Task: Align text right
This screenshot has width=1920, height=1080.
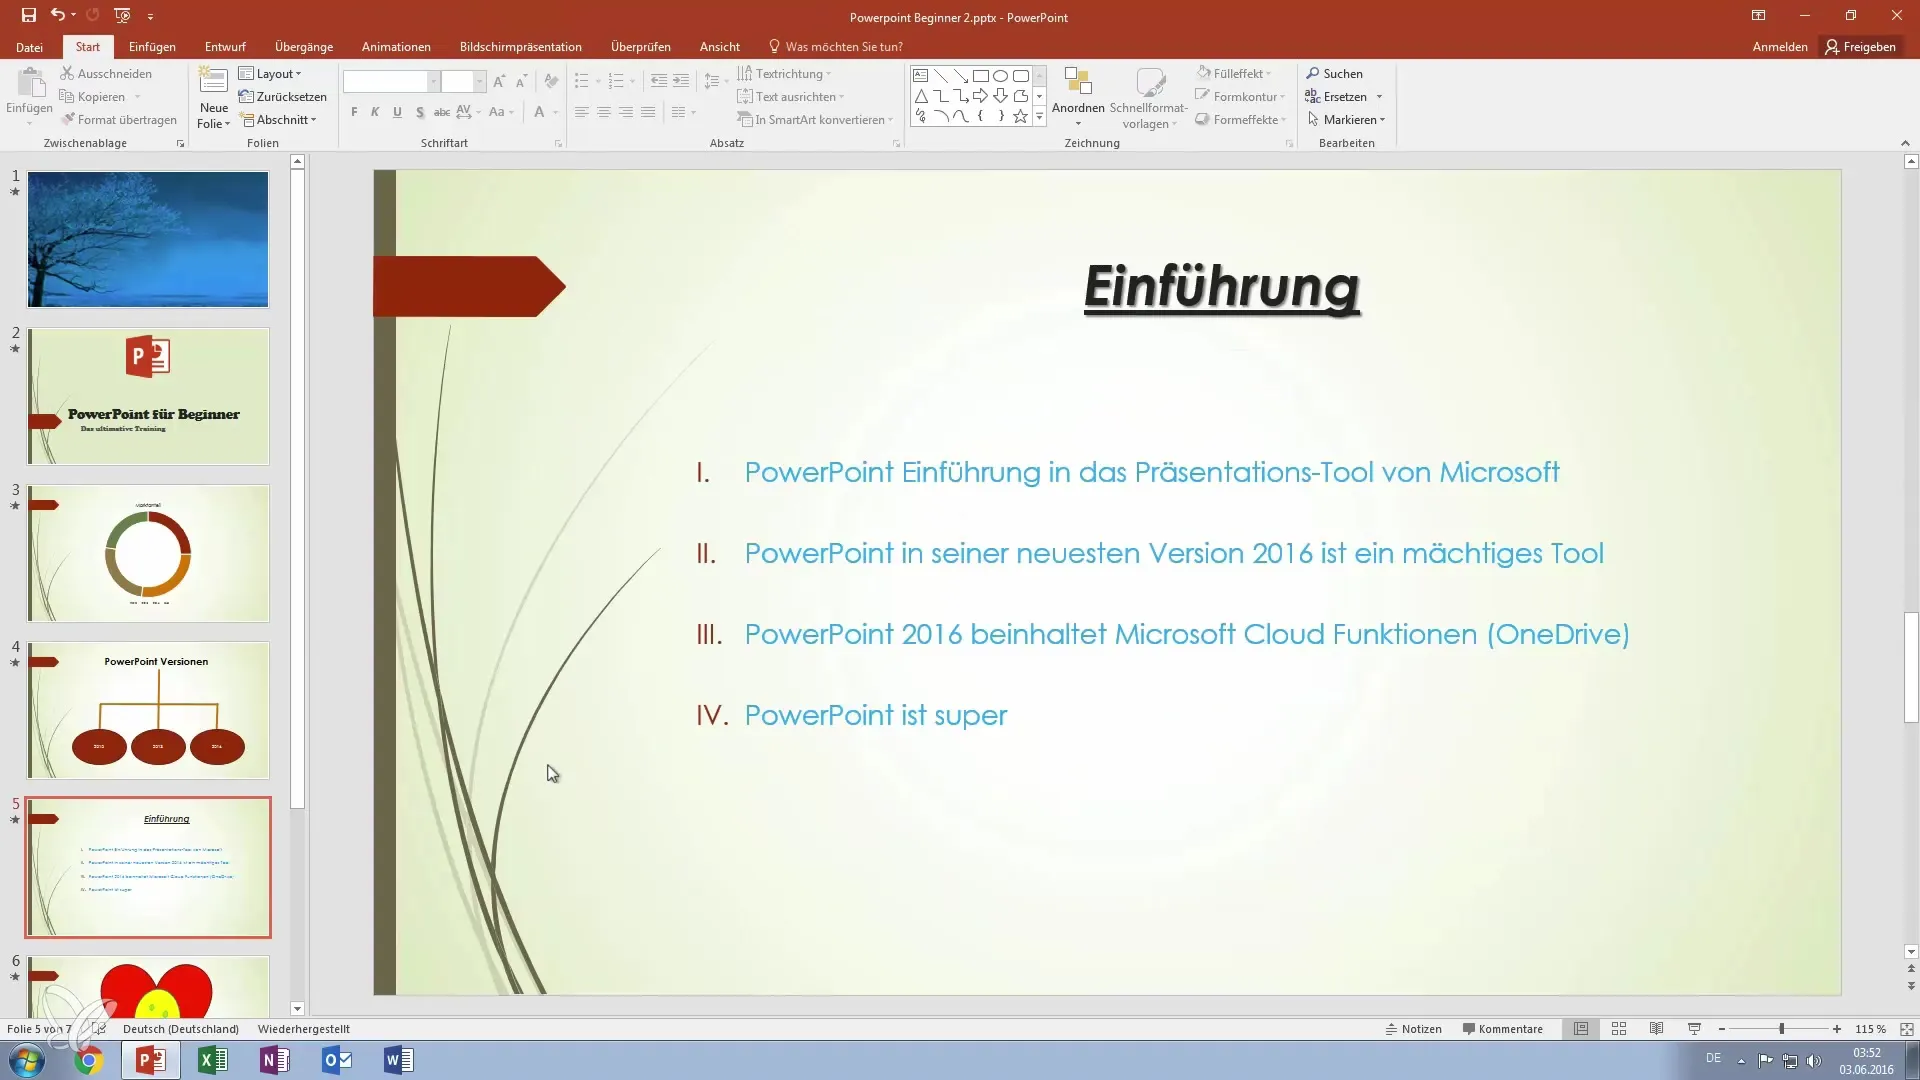Action: click(x=625, y=112)
